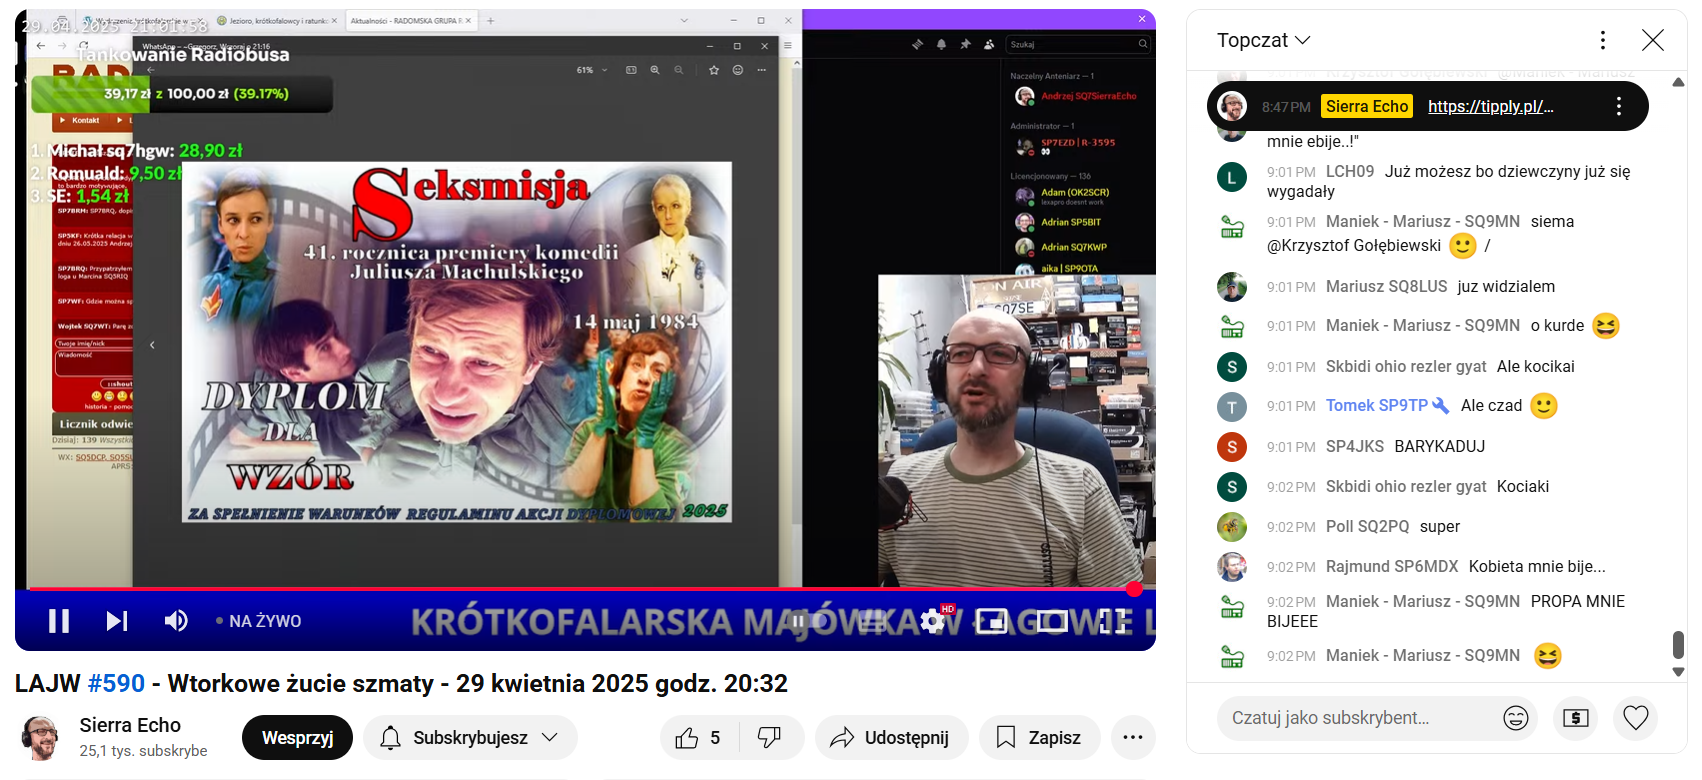Click LCH09 green avatar in chat
This screenshot has width=1702, height=780.
[x=1232, y=178]
